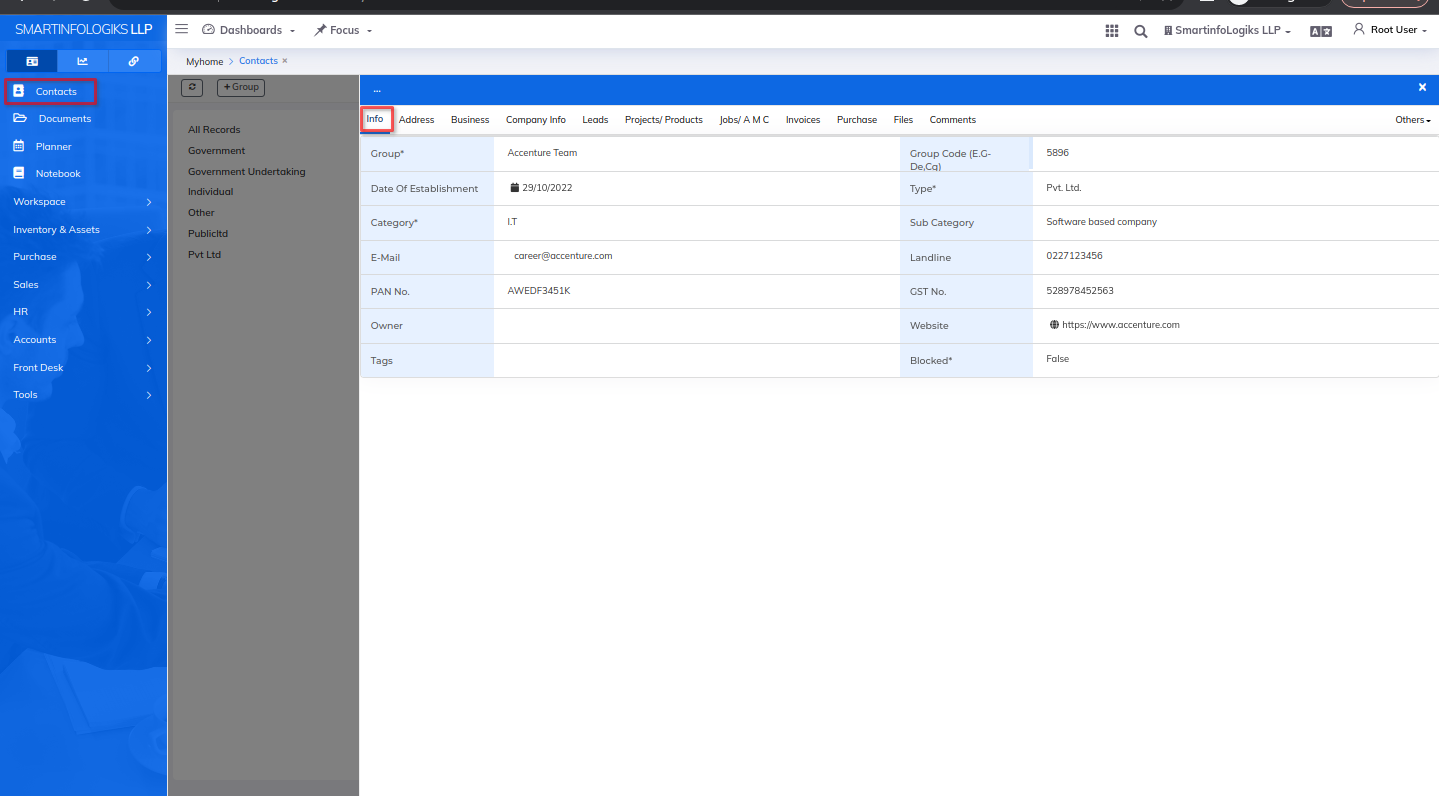Click the Accenture Team group value
Screen dimensions: 1439x796
pos(542,153)
